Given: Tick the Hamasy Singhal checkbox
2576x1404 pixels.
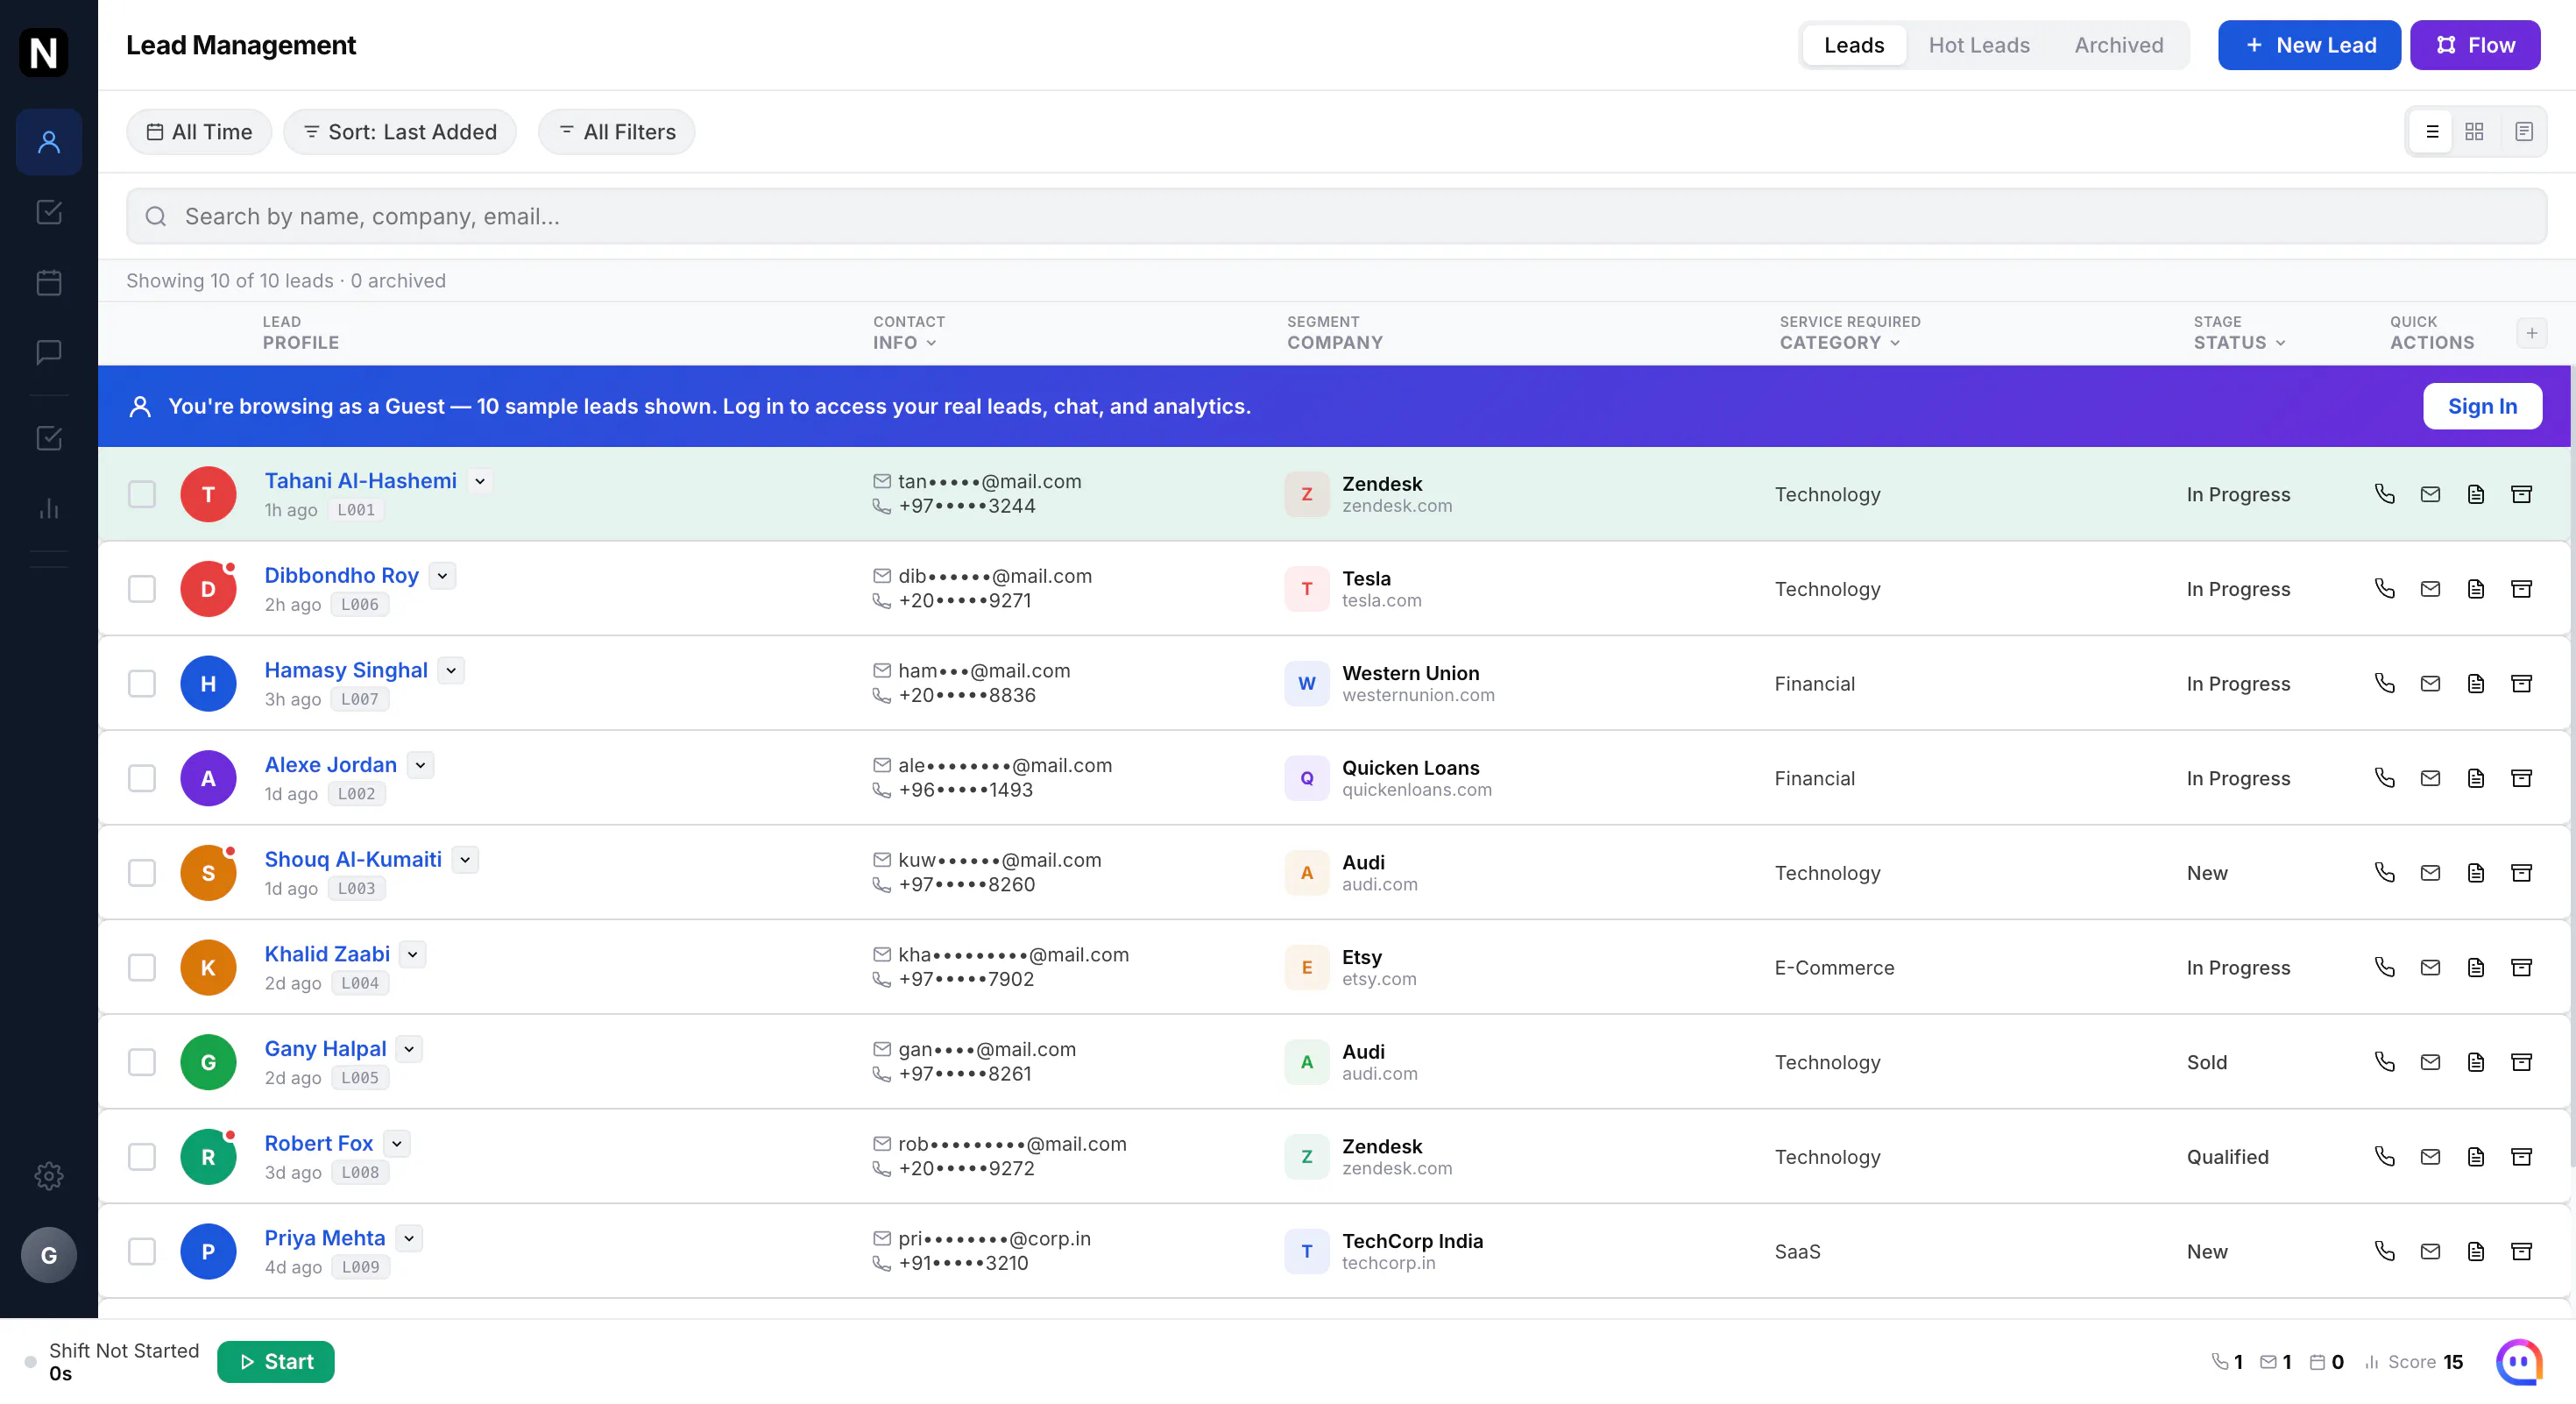Looking at the screenshot, I should pyautogui.click(x=142, y=684).
